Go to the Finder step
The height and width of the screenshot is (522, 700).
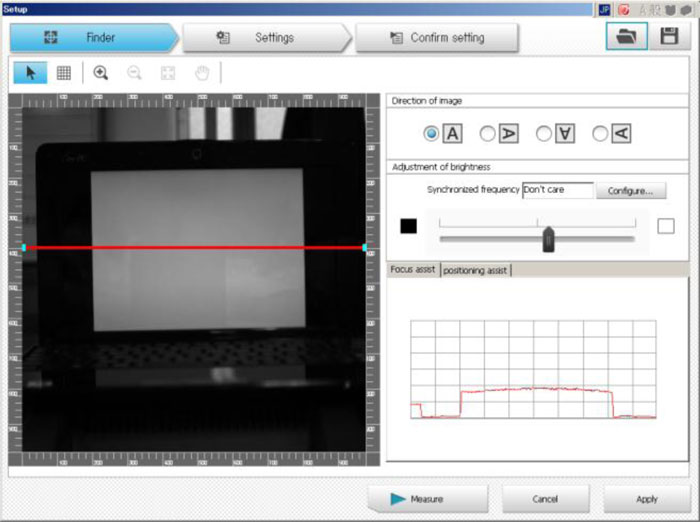point(94,38)
